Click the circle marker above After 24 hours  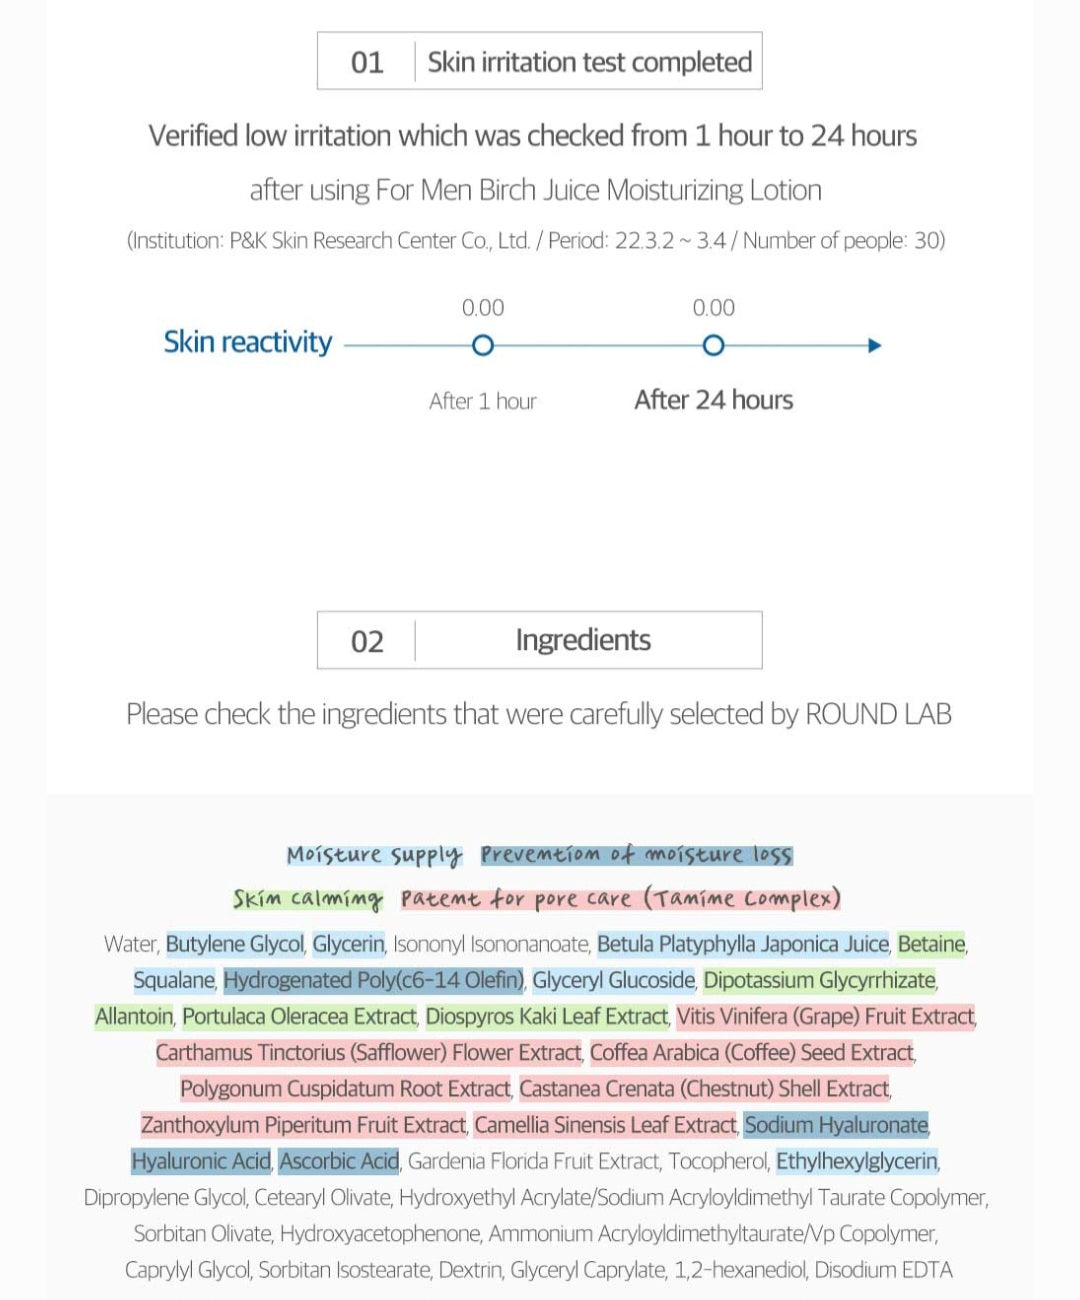[x=713, y=345]
